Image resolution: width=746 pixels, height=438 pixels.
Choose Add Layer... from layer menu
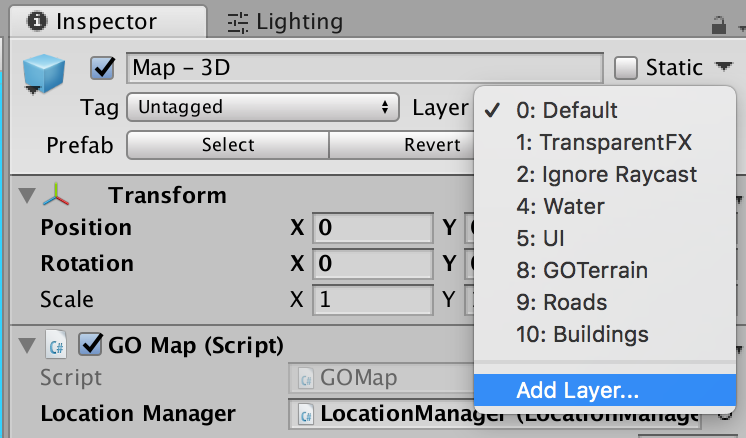(605, 390)
